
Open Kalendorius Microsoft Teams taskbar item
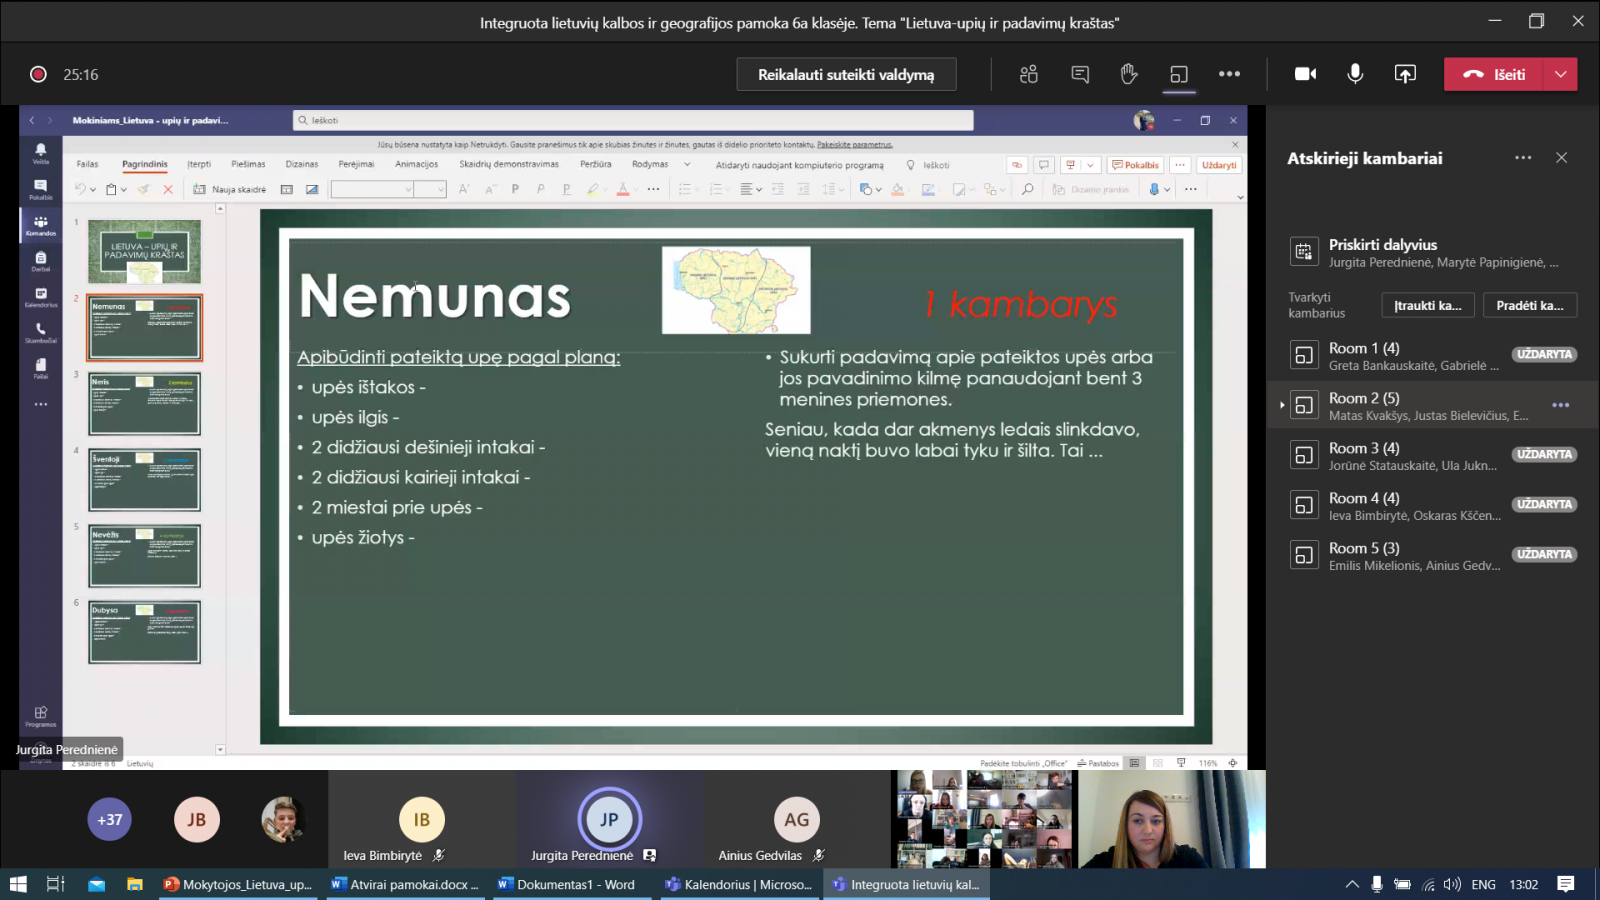click(x=740, y=884)
